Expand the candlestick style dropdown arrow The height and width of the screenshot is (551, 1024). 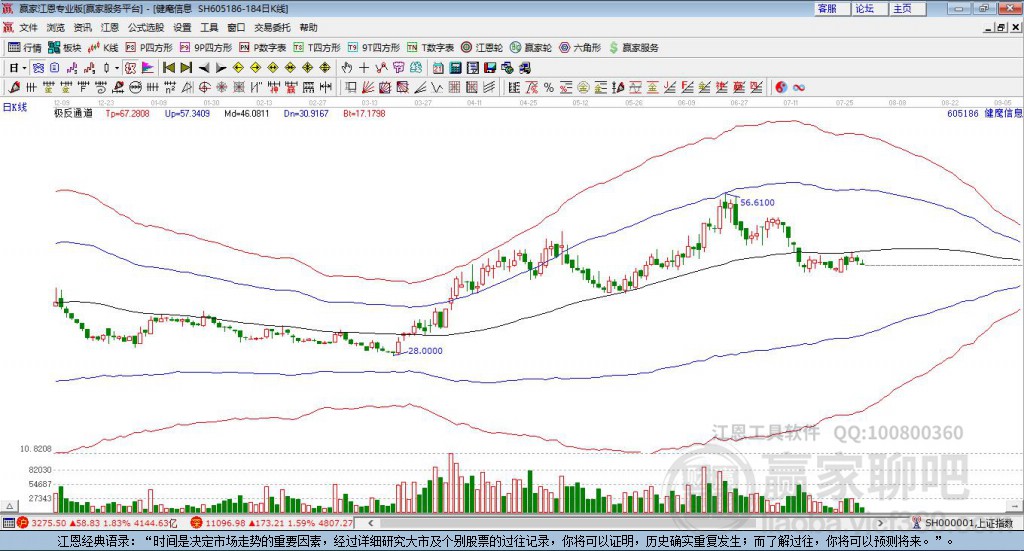tap(117, 68)
